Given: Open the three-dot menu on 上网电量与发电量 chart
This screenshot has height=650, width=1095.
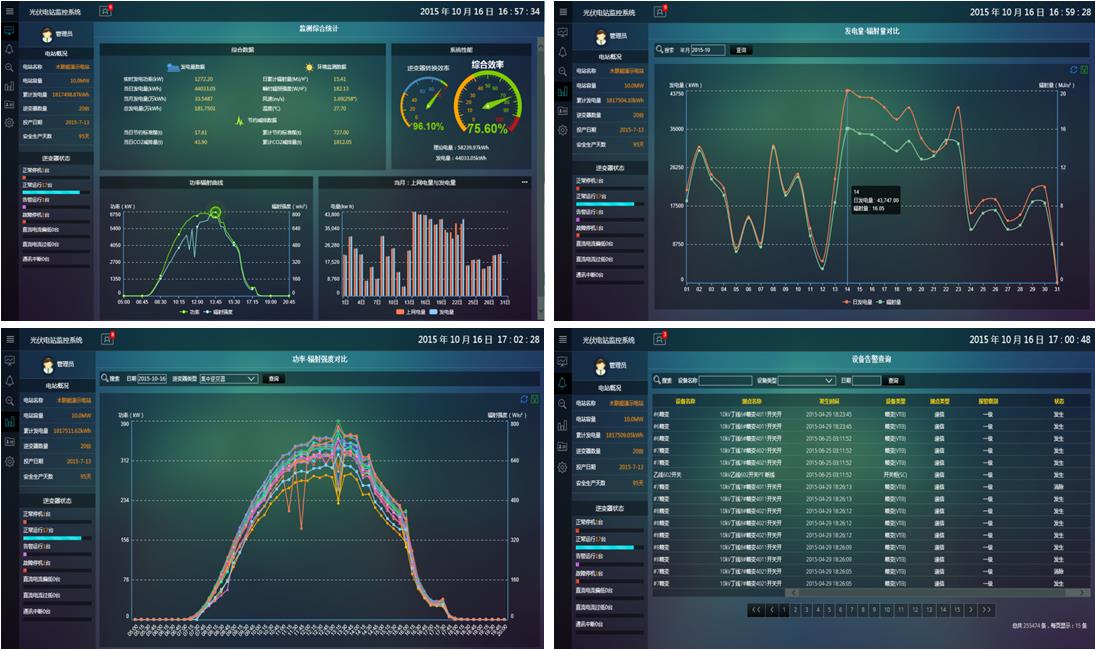Looking at the screenshot, I should click(524, 183).
